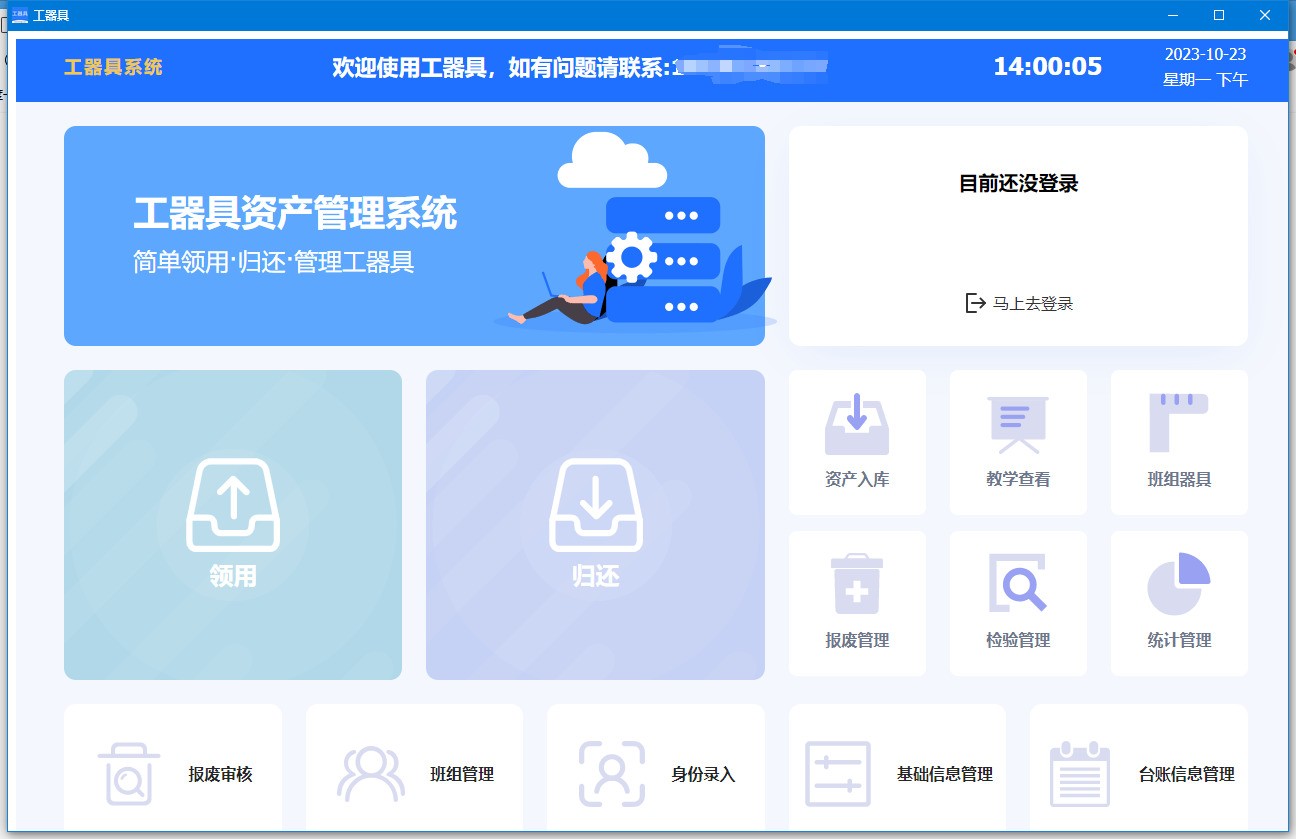1296x839 pixels.
Task: Open 台账信息管理 ledger information module
Action: click(x=1138, y=775)
